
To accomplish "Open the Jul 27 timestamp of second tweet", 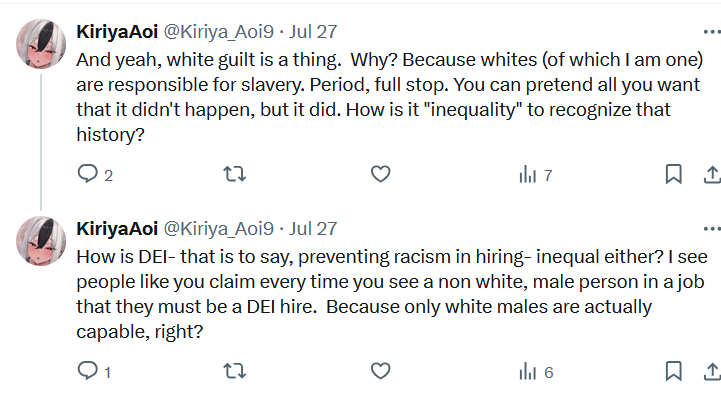I will (x=313, y=228).
